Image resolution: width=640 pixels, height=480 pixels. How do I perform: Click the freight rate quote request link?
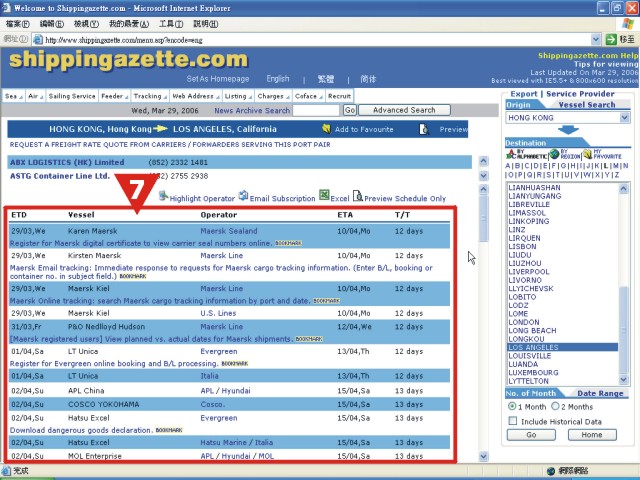pos(170,144)
